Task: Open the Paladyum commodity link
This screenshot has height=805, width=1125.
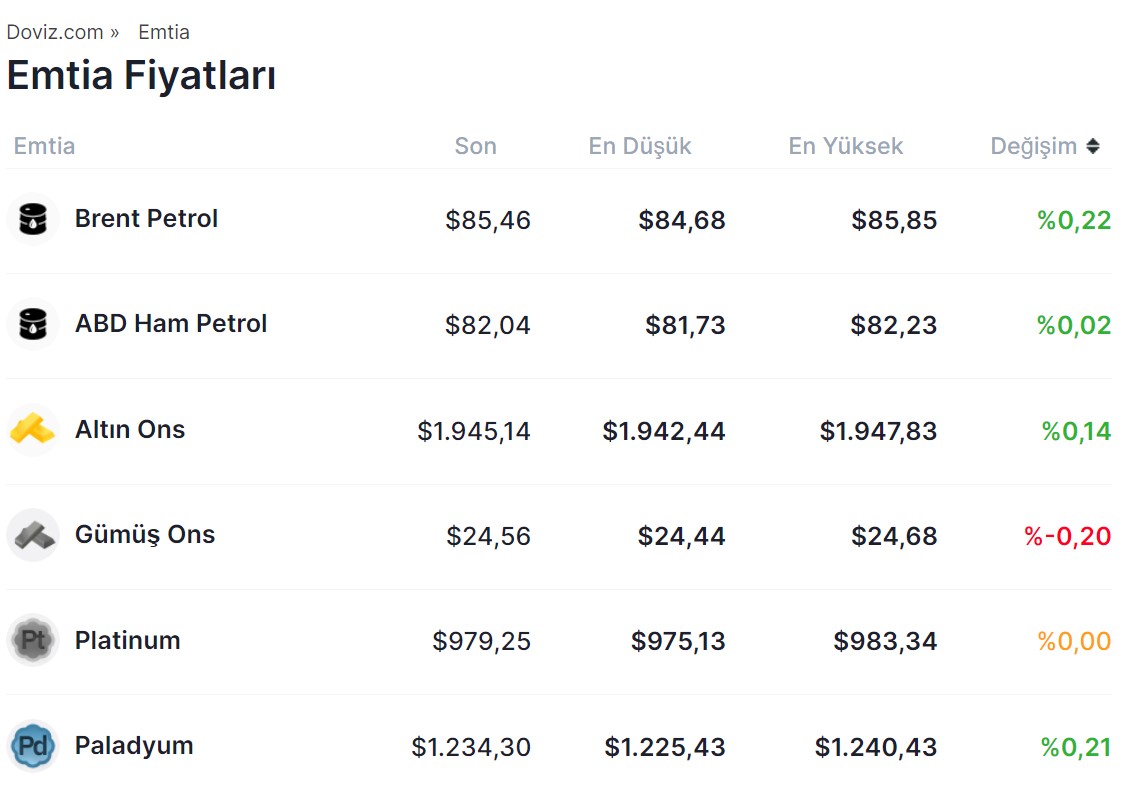Action: coord(134,746)
